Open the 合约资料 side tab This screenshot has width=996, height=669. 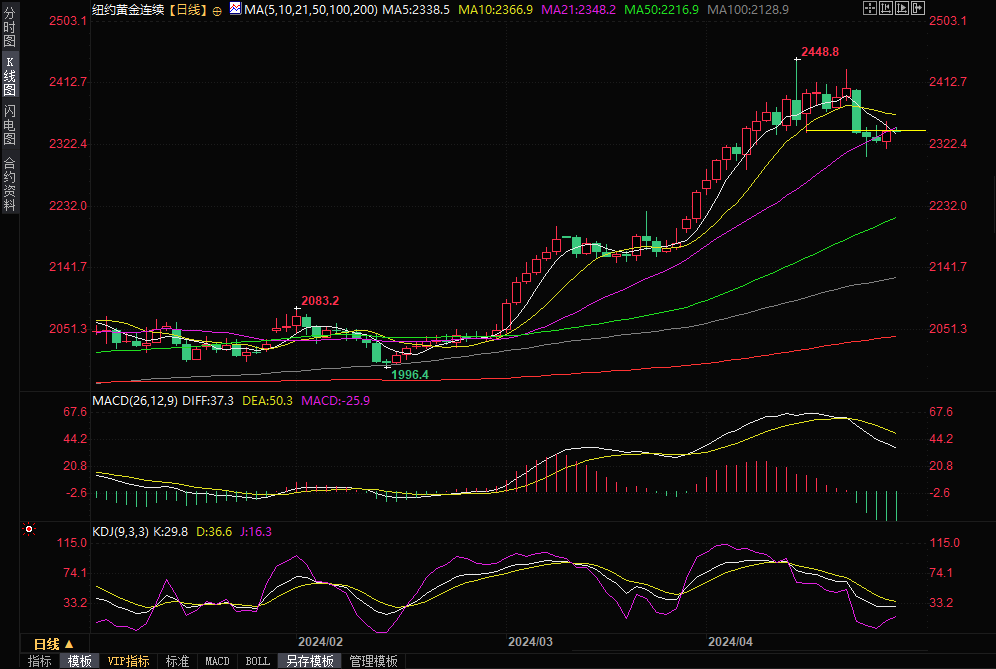point(9,183)
